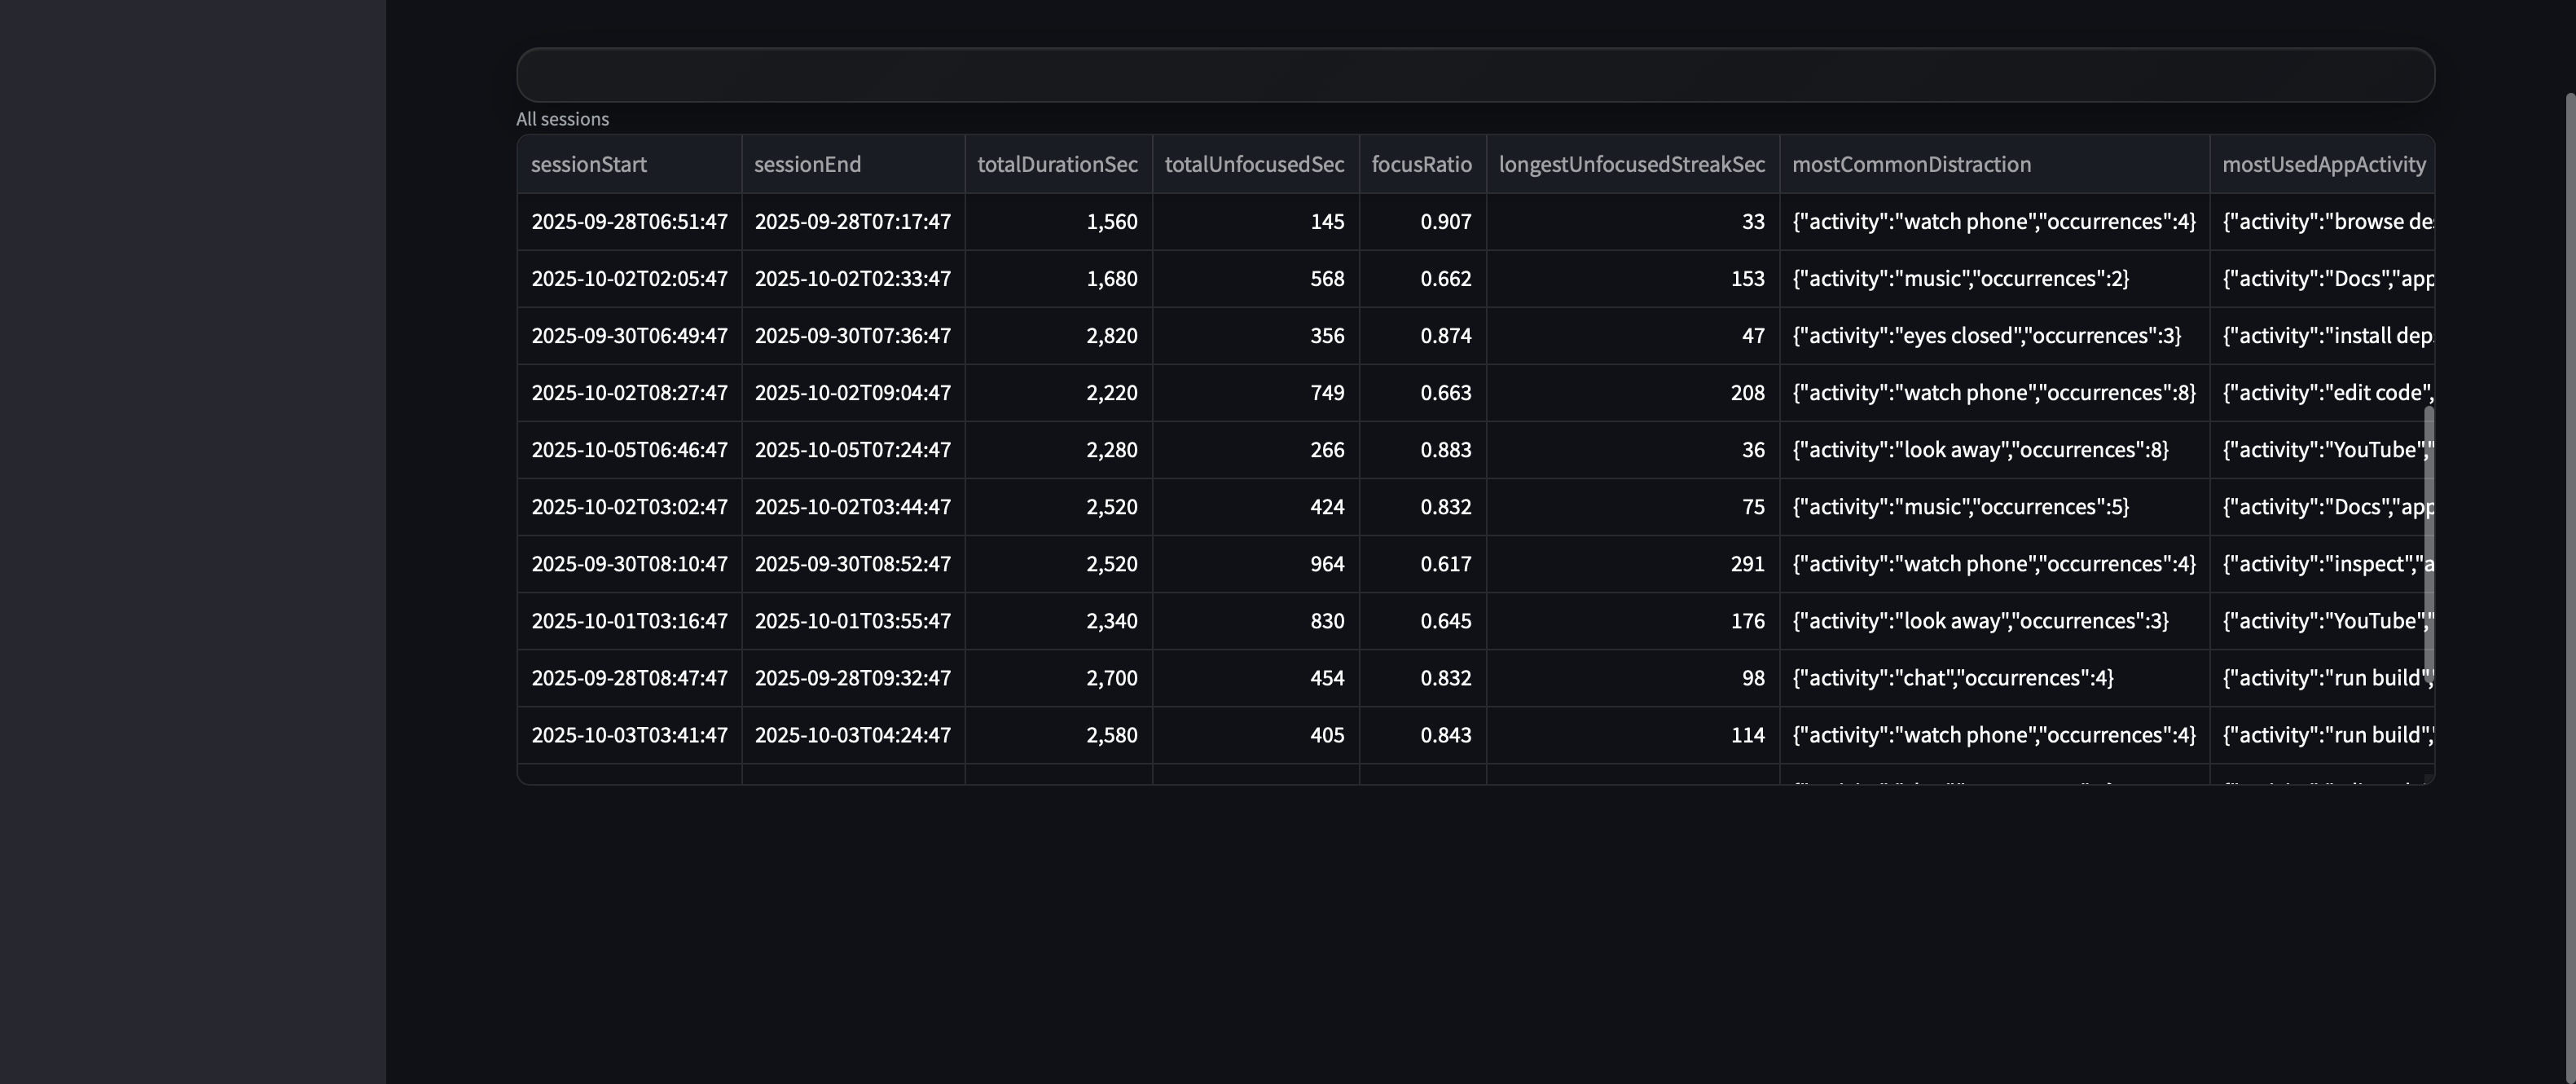The height and width of the screenshot is (1084, 2576).
Task: Click longestUnfocusedStreakSec column header
Action: [x=1631, y=165]
